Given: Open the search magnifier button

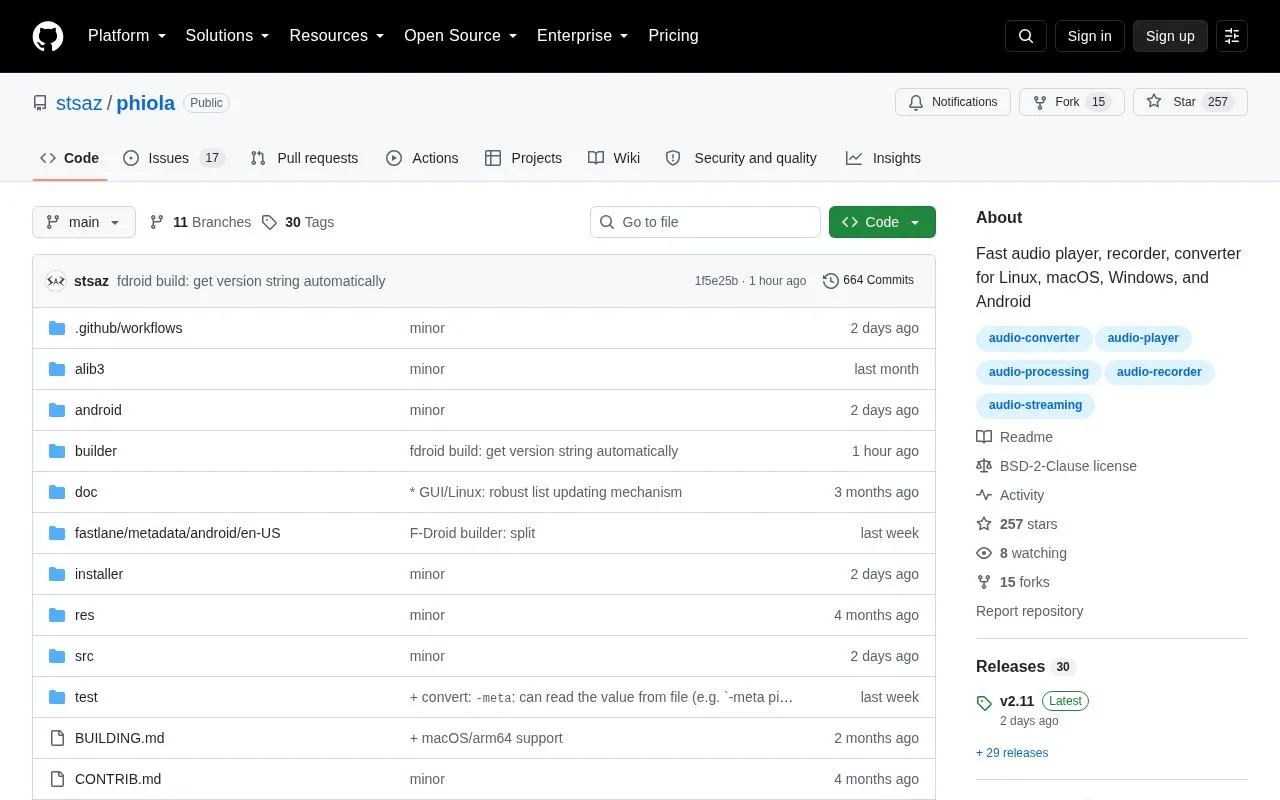Looking at the screenshot, I should (1026, 36).
